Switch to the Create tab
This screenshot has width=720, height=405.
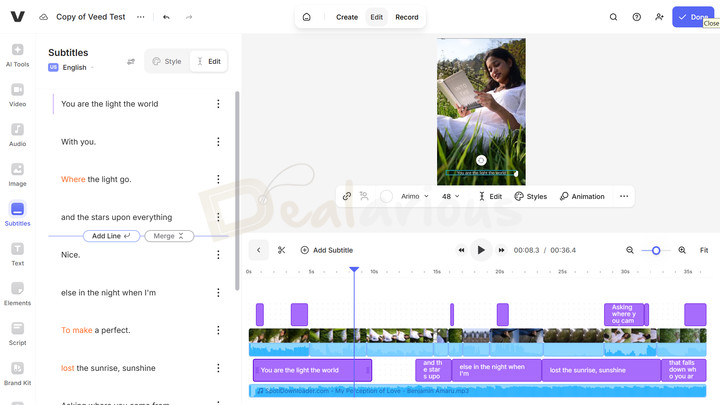[347, 17]
